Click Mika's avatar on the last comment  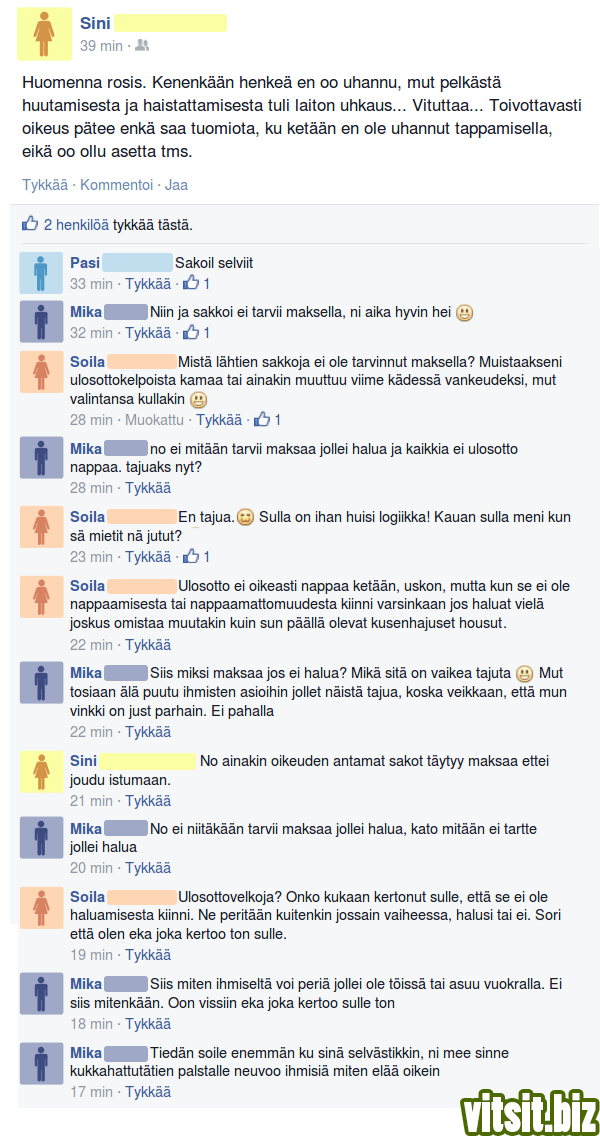coord(41,1064)
